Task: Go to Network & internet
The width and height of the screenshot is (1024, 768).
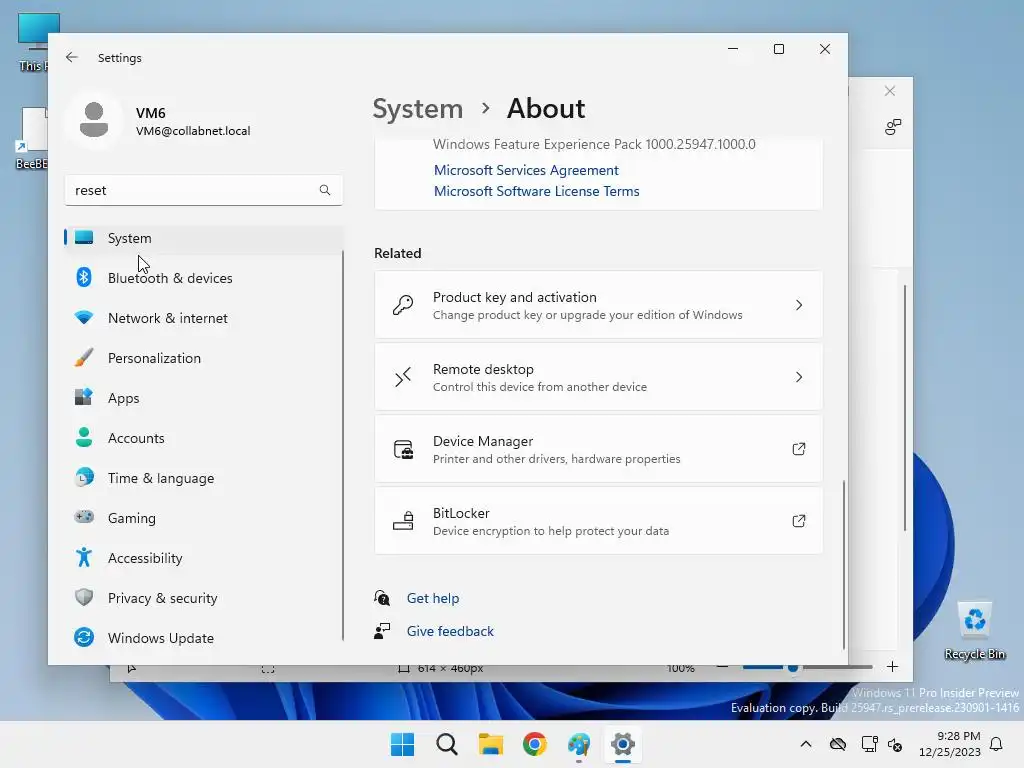Action: pos(204,318)
